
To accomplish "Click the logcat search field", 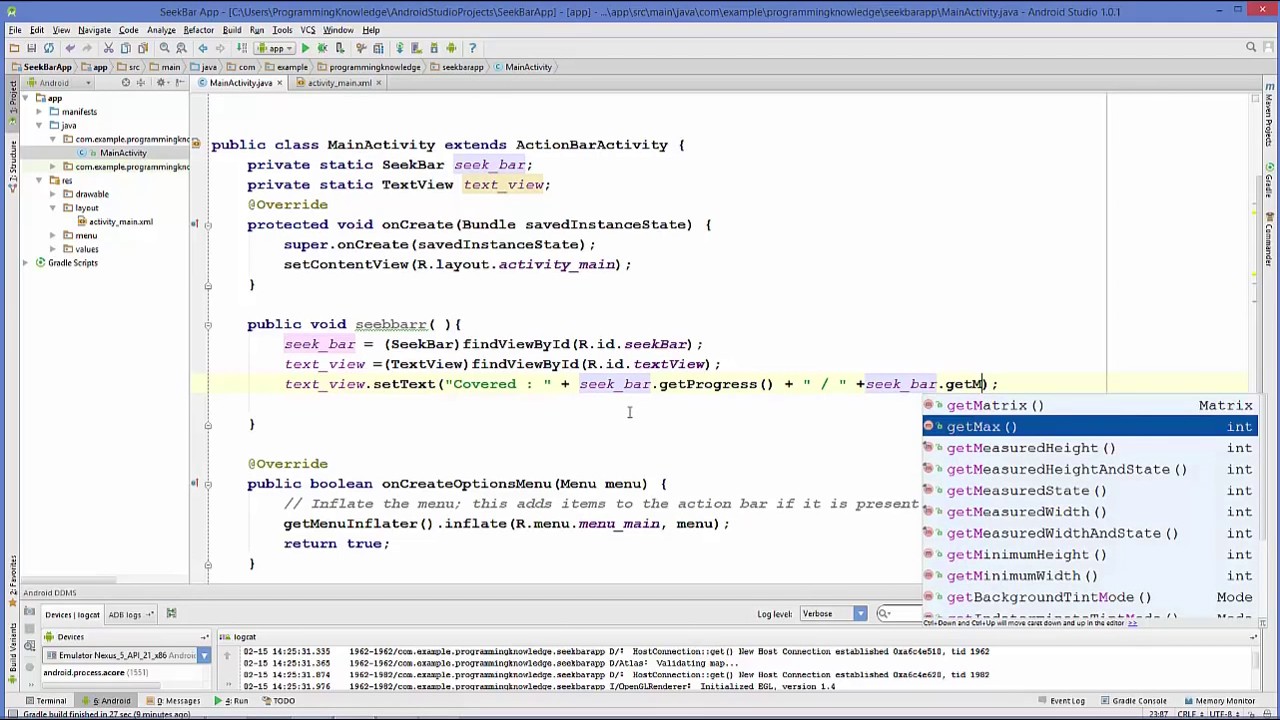I will click(x=900, y=614).
